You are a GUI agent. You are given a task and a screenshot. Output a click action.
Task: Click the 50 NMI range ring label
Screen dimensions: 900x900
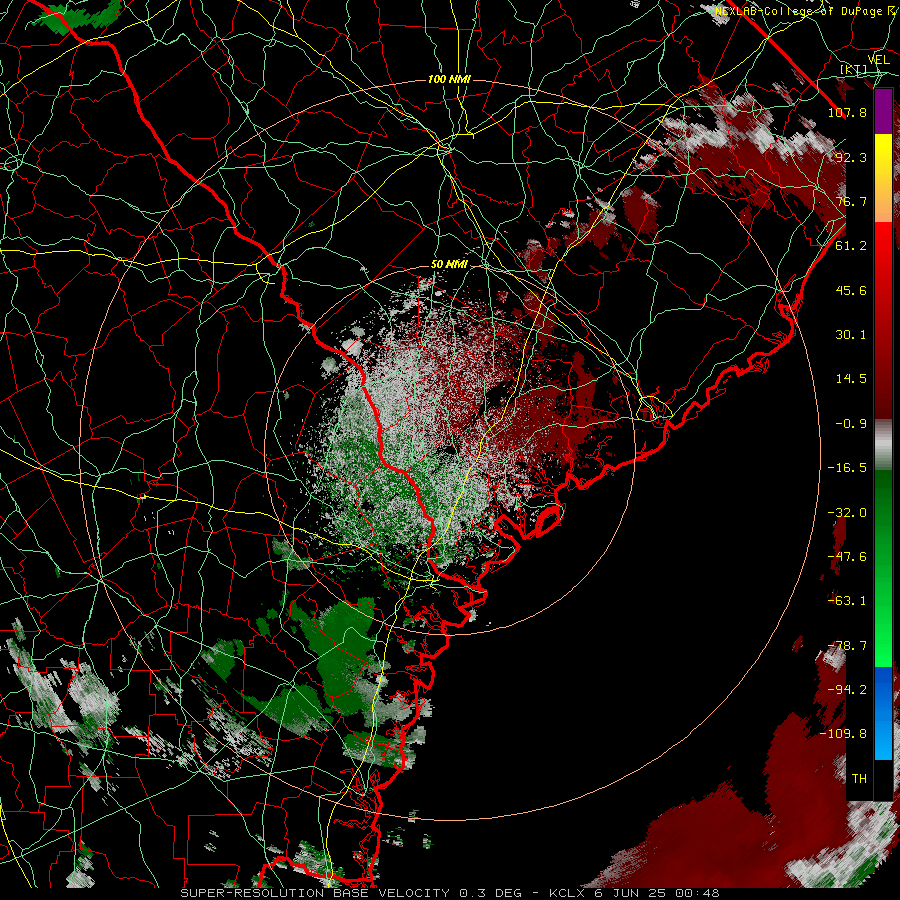pyautogui.click(x=449, y=264)
